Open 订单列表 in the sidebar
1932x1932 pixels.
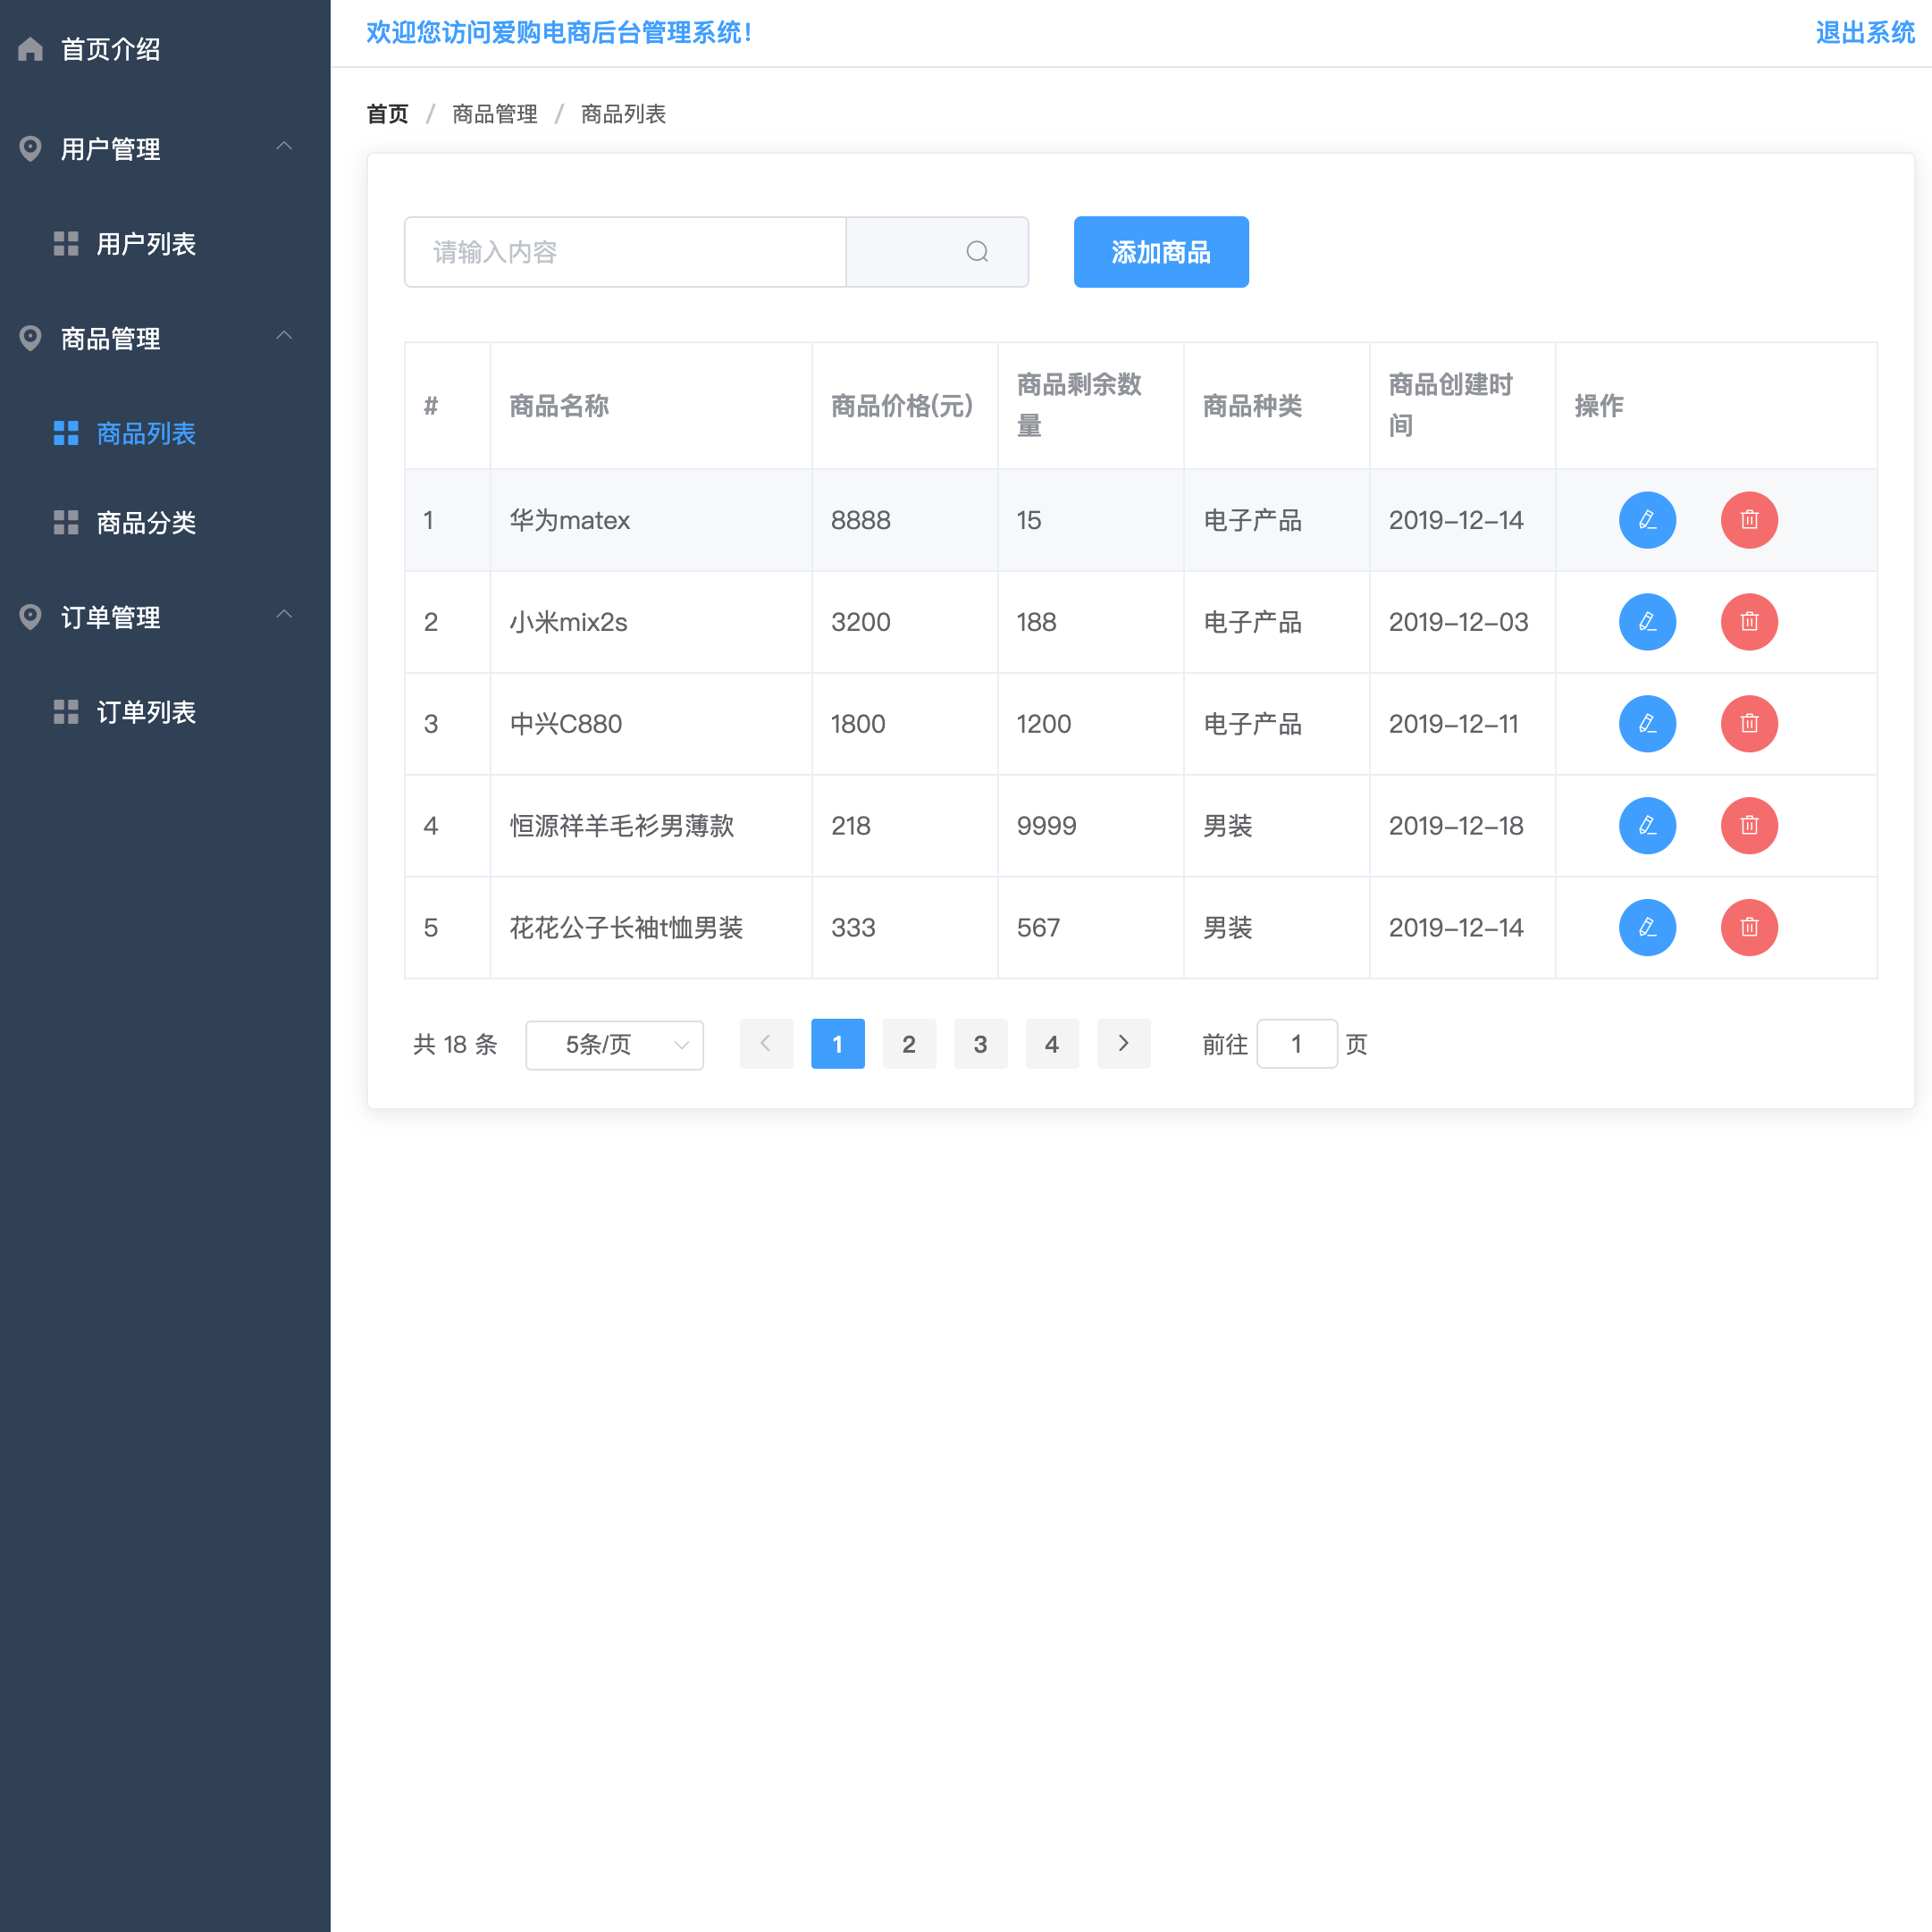(145, 712)
